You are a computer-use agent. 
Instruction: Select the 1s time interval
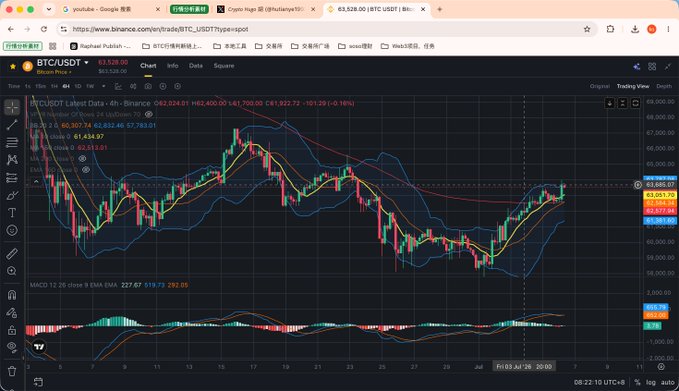28,86
